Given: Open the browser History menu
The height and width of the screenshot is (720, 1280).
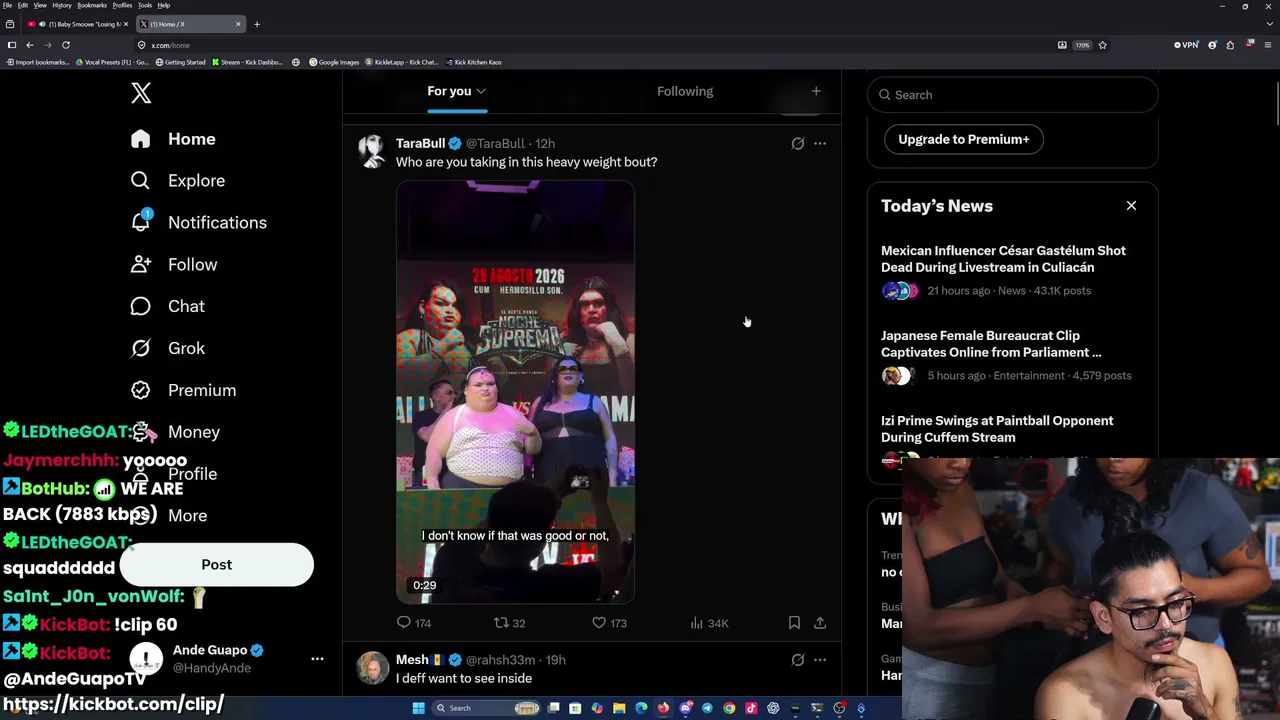Looking at the screenshot, I should pyautogui.click(x=62, y=5).
